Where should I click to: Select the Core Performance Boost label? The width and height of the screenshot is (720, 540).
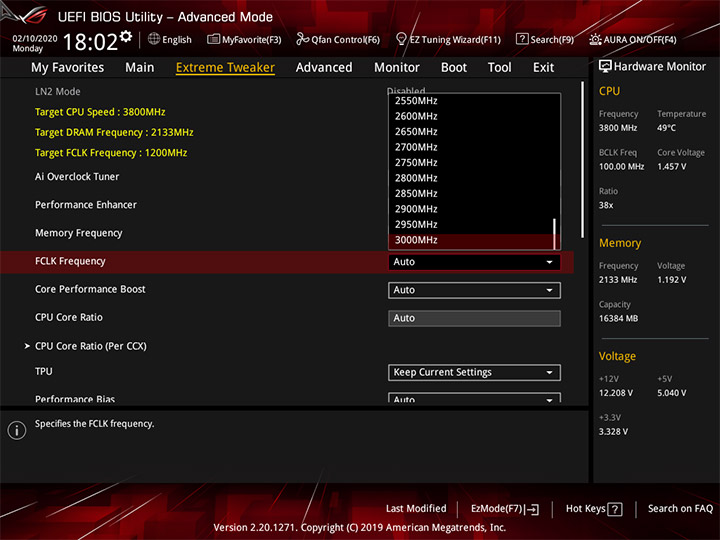90,289
